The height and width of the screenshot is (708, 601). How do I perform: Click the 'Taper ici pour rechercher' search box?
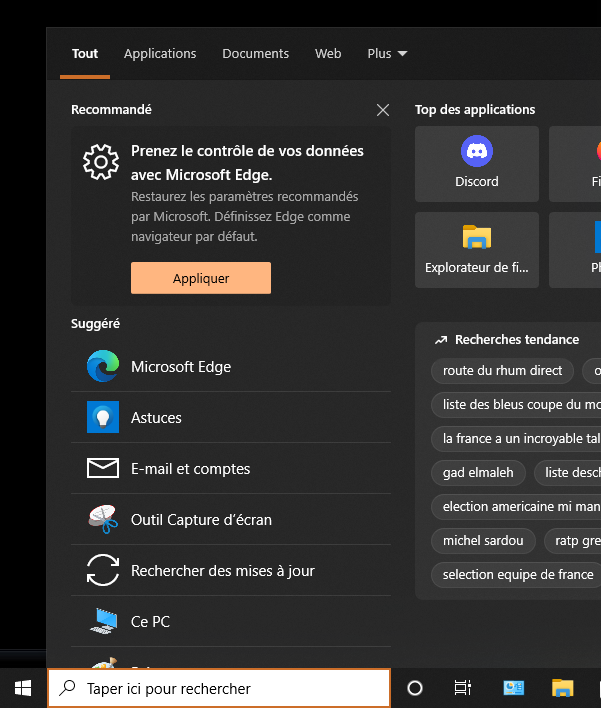(220, 688)
